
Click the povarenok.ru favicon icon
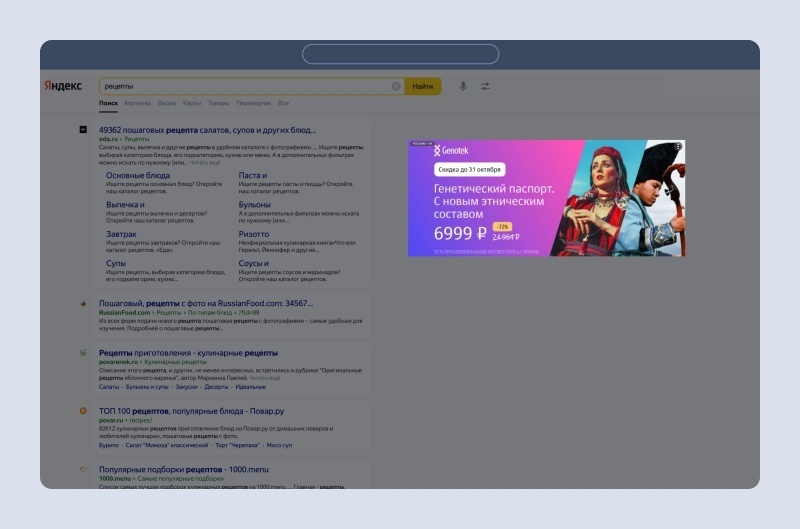click(83, 352)
